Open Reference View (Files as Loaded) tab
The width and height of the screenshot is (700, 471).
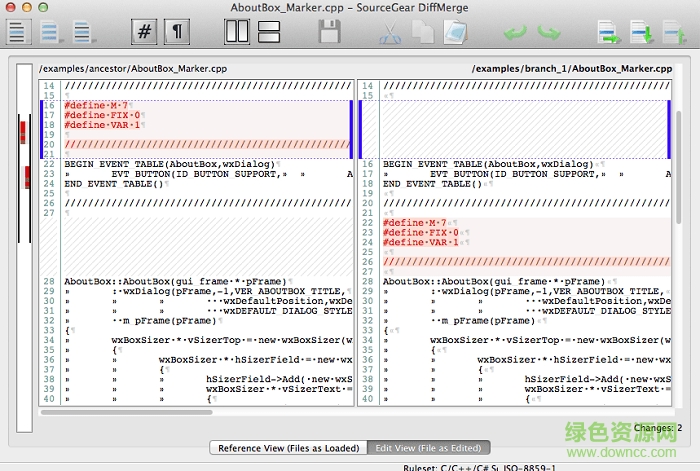(x=289, y=448)
